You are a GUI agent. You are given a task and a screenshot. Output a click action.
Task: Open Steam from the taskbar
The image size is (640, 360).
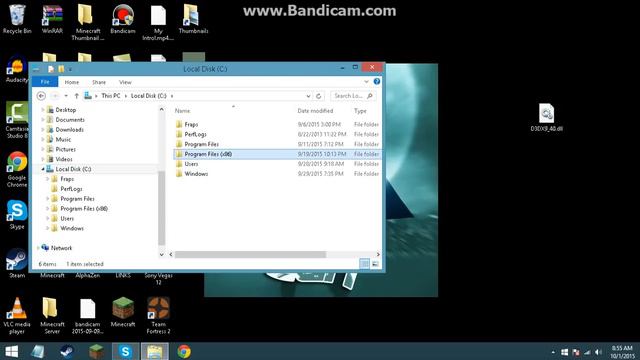(67, 351)
